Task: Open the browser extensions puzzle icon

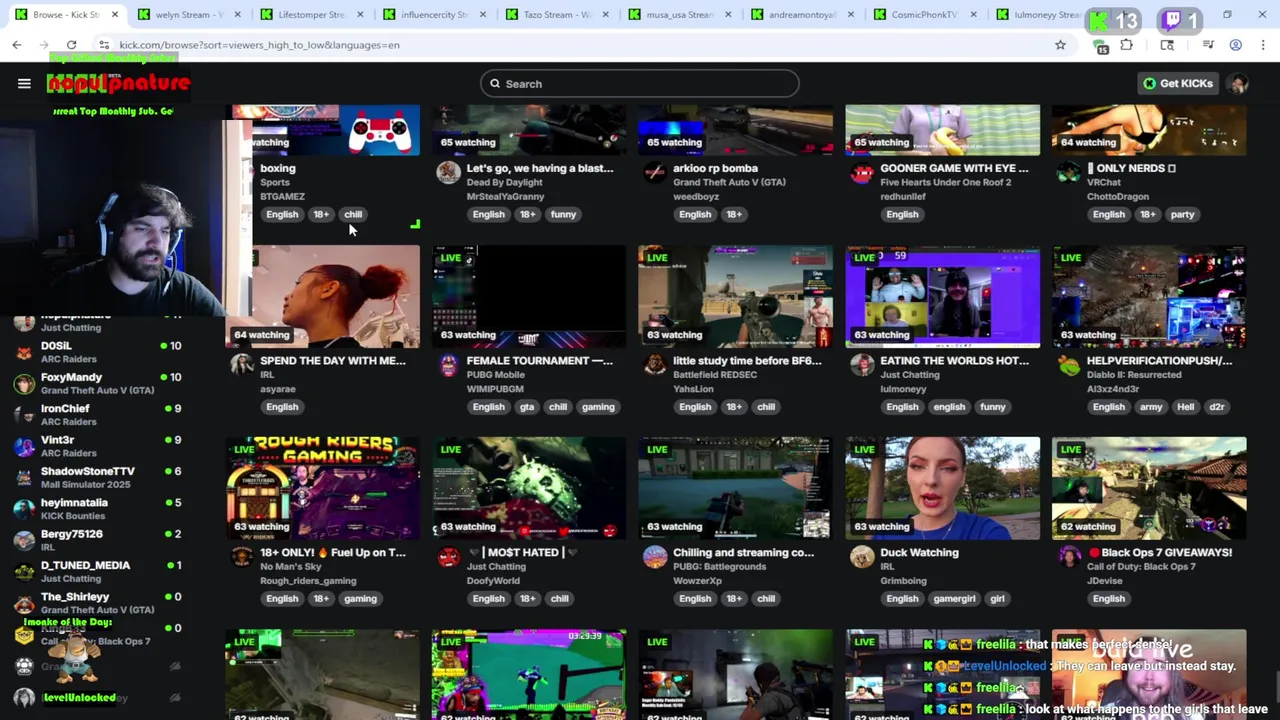Action: coord(1127,45)
